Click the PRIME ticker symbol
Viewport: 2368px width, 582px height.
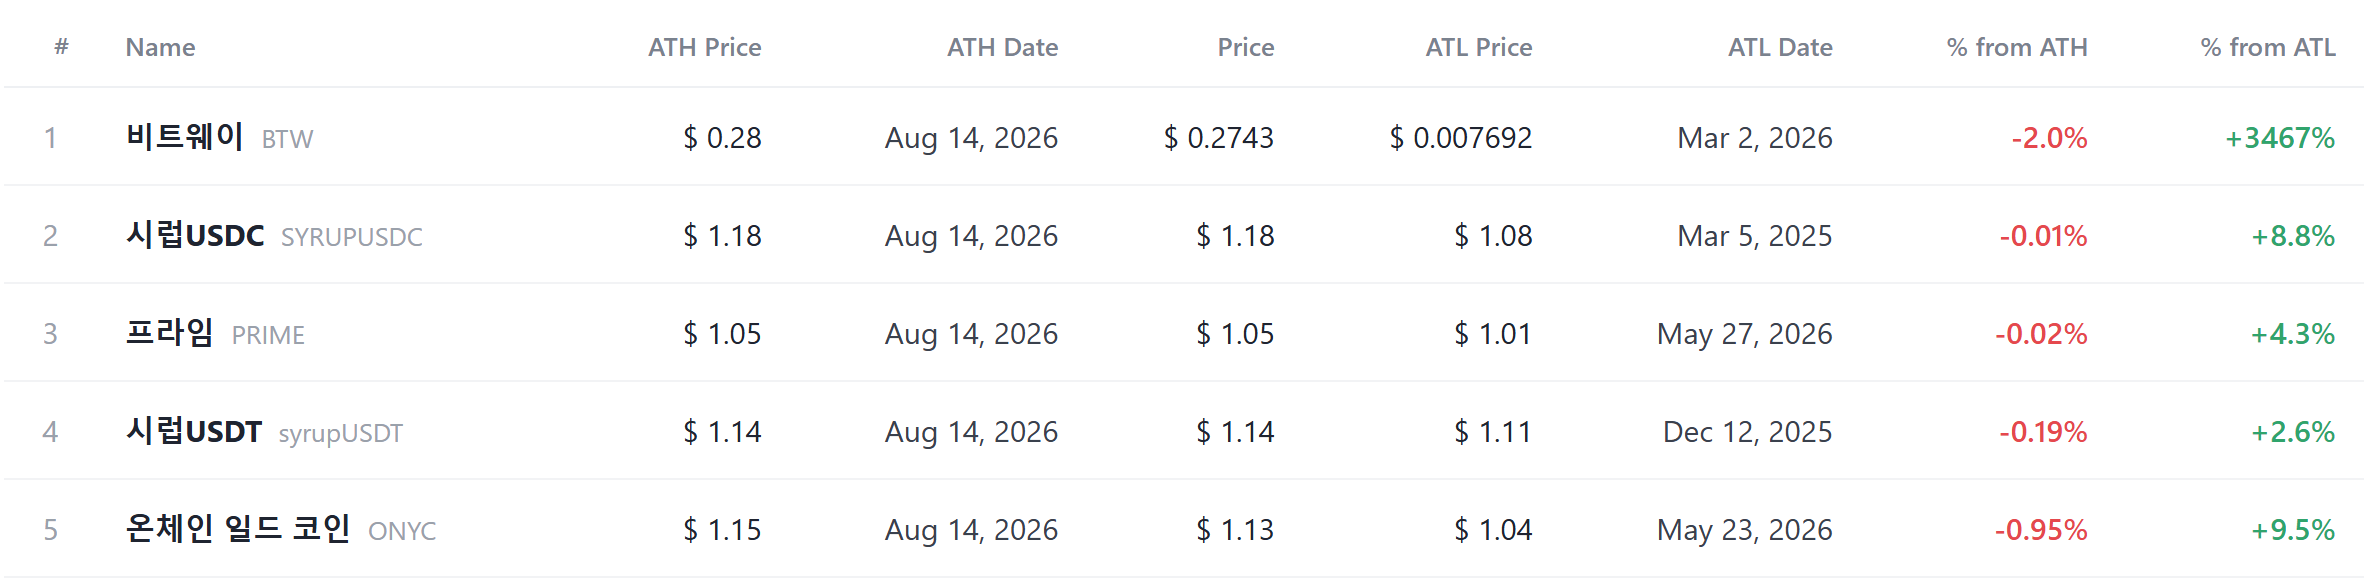268,335
